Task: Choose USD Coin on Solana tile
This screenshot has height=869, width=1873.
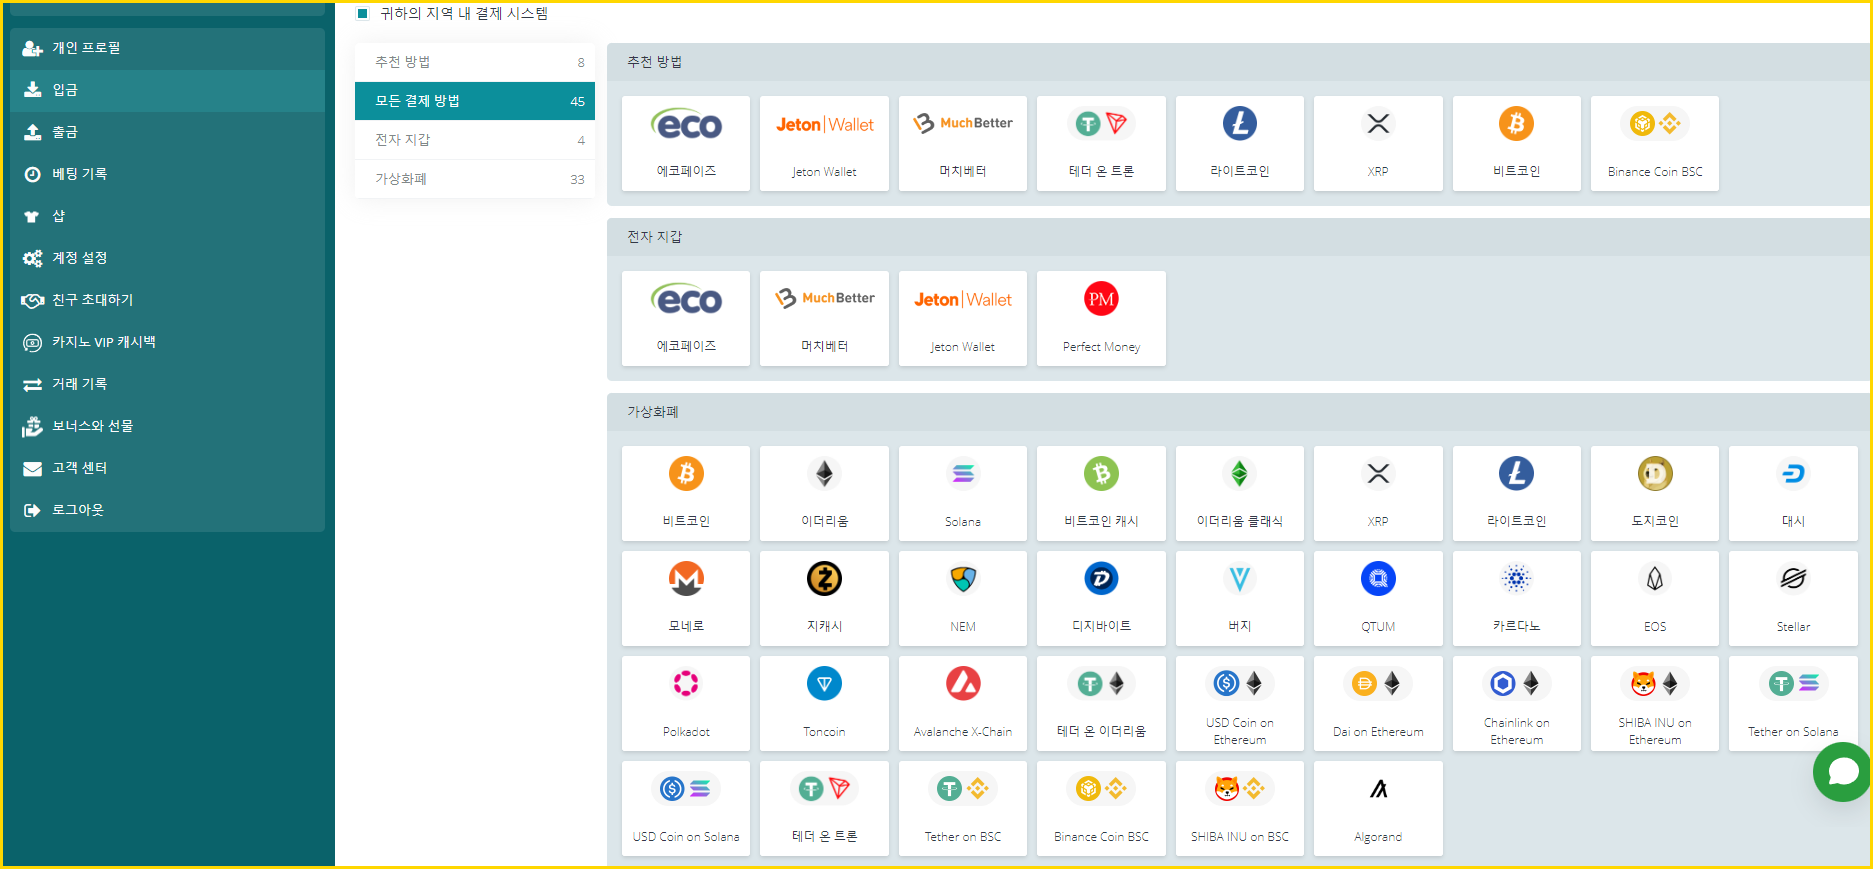Action: (686, 808)
